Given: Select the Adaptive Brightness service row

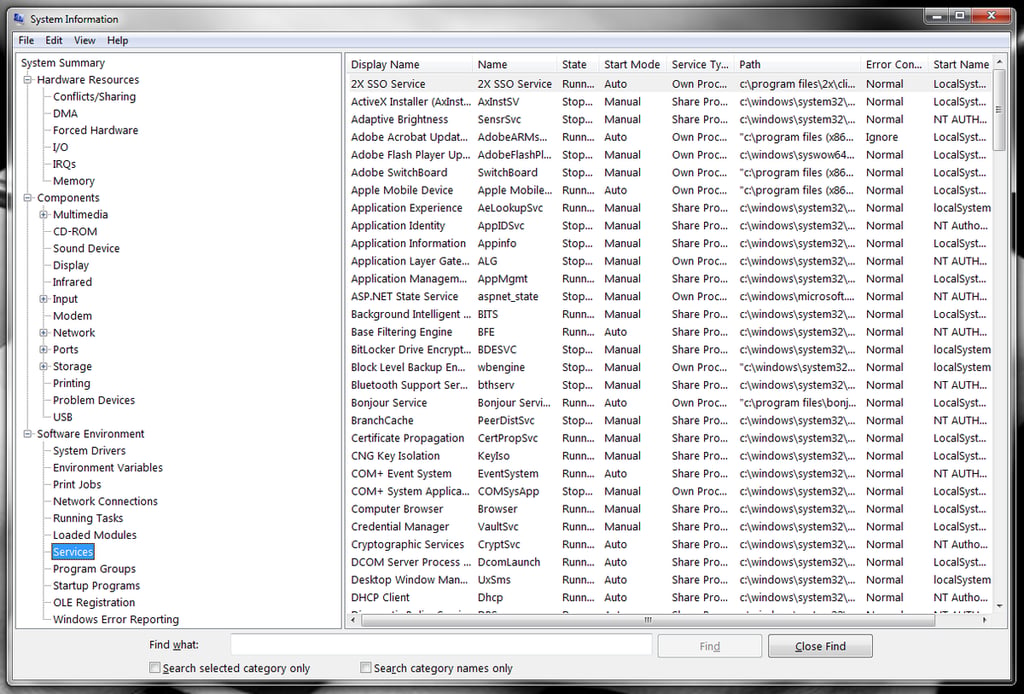Looking at the screenshot, I should point(669,119).
